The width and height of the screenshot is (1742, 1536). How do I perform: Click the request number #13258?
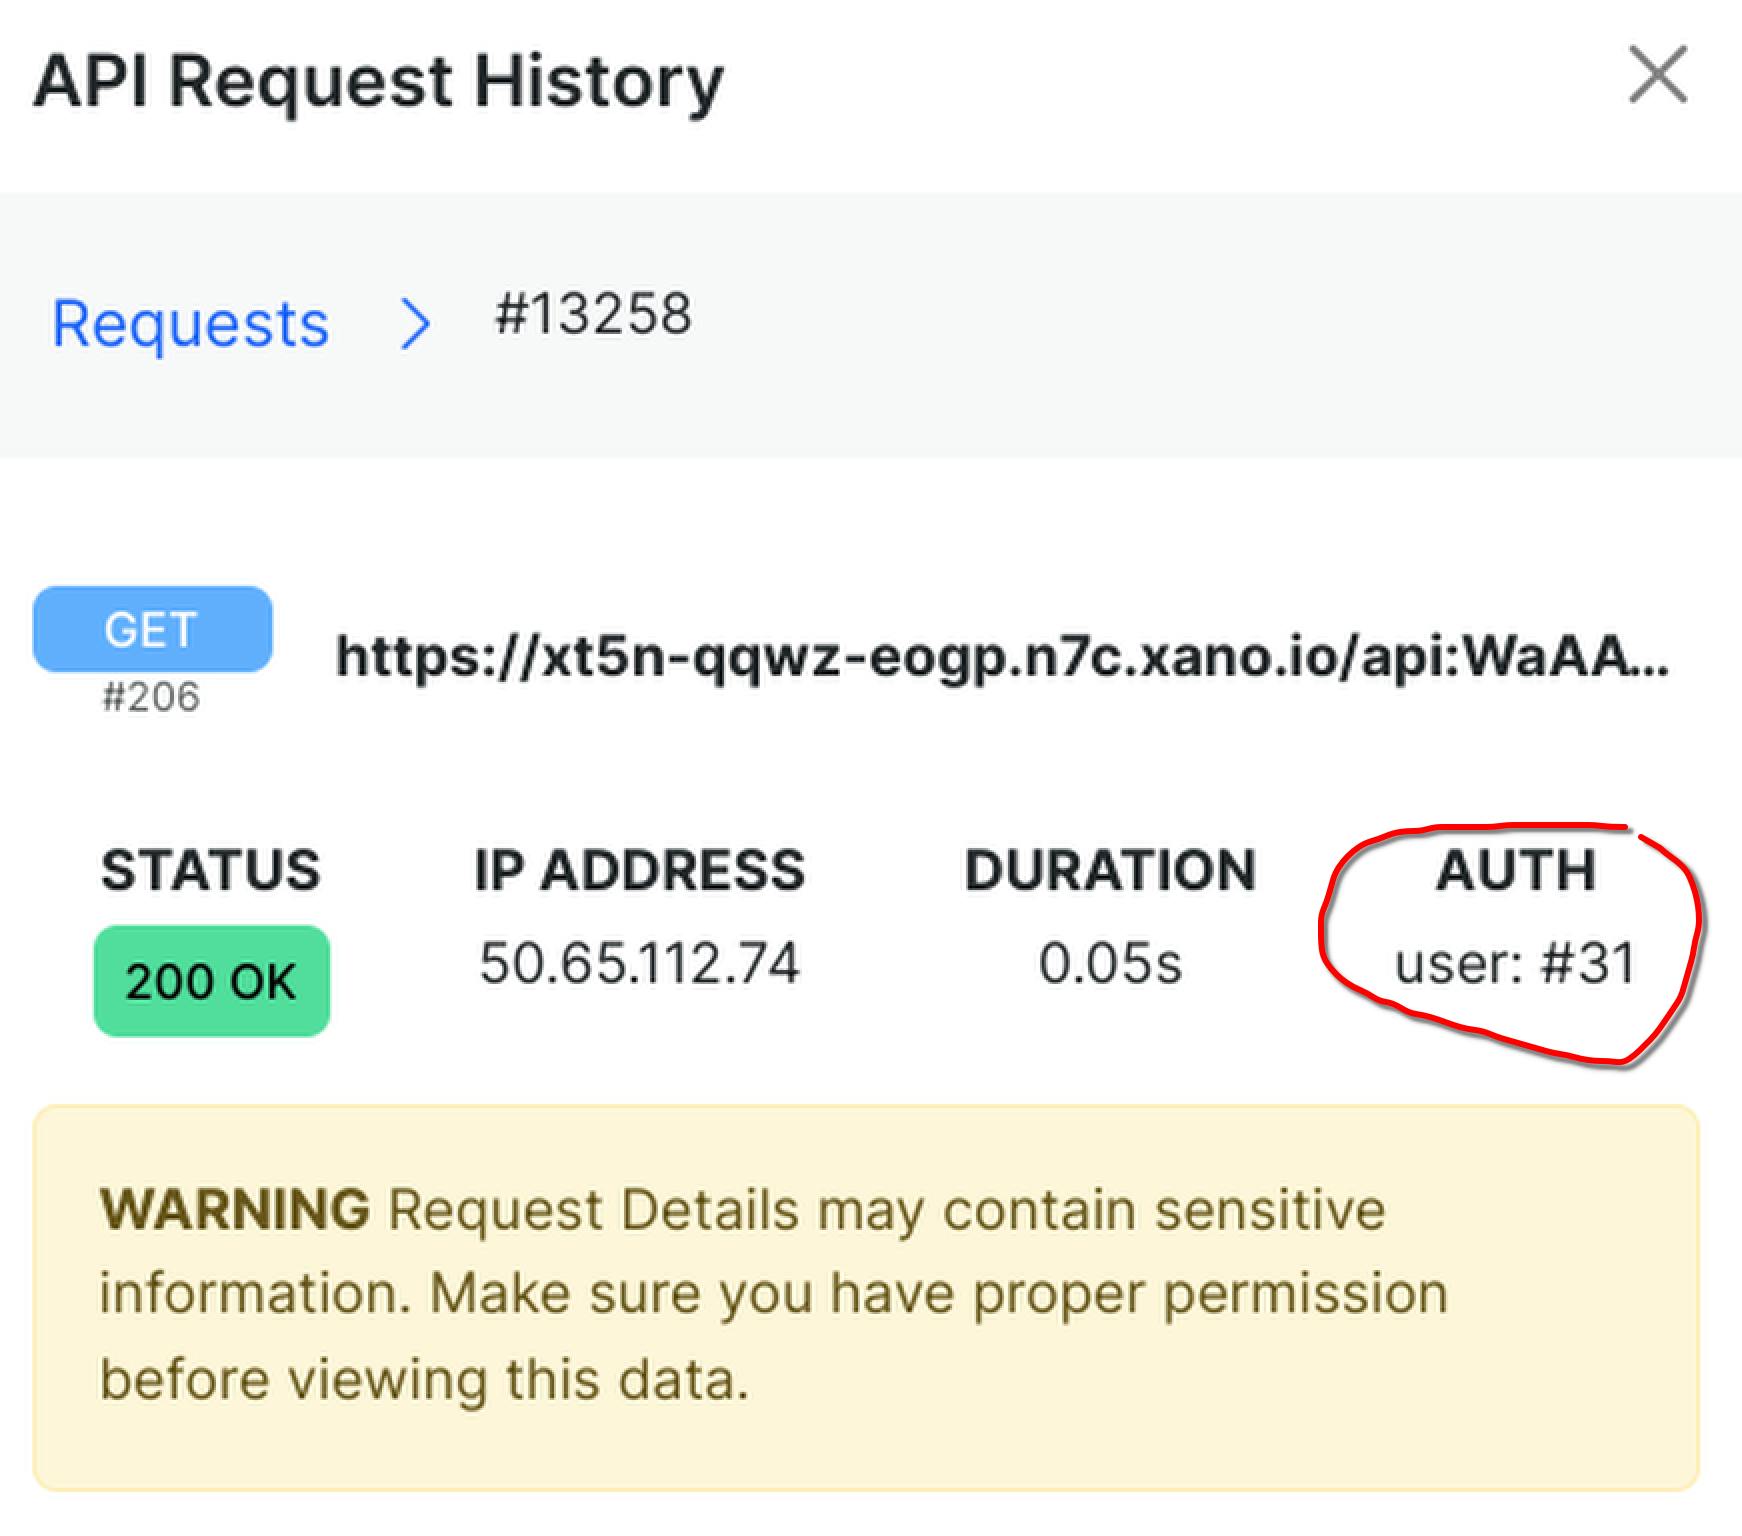[592, 314]
